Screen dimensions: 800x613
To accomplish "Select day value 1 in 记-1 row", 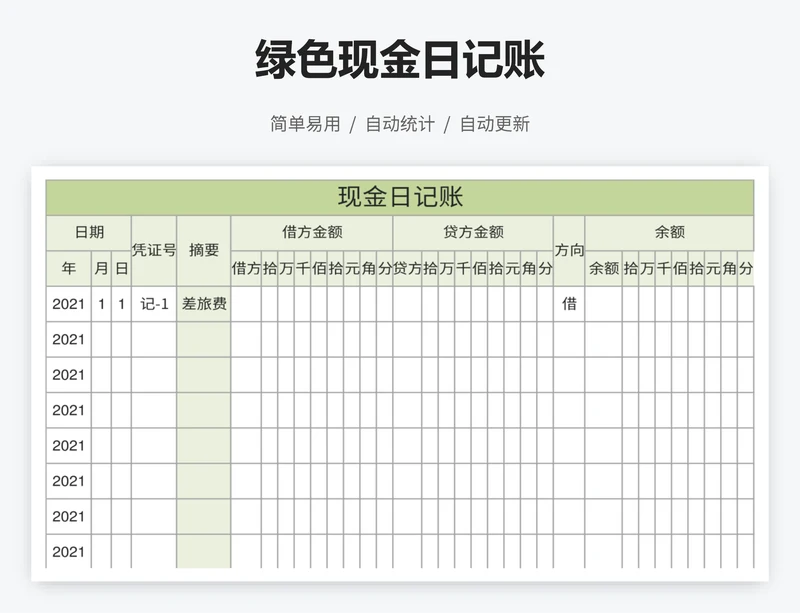I will coord(121,304).
